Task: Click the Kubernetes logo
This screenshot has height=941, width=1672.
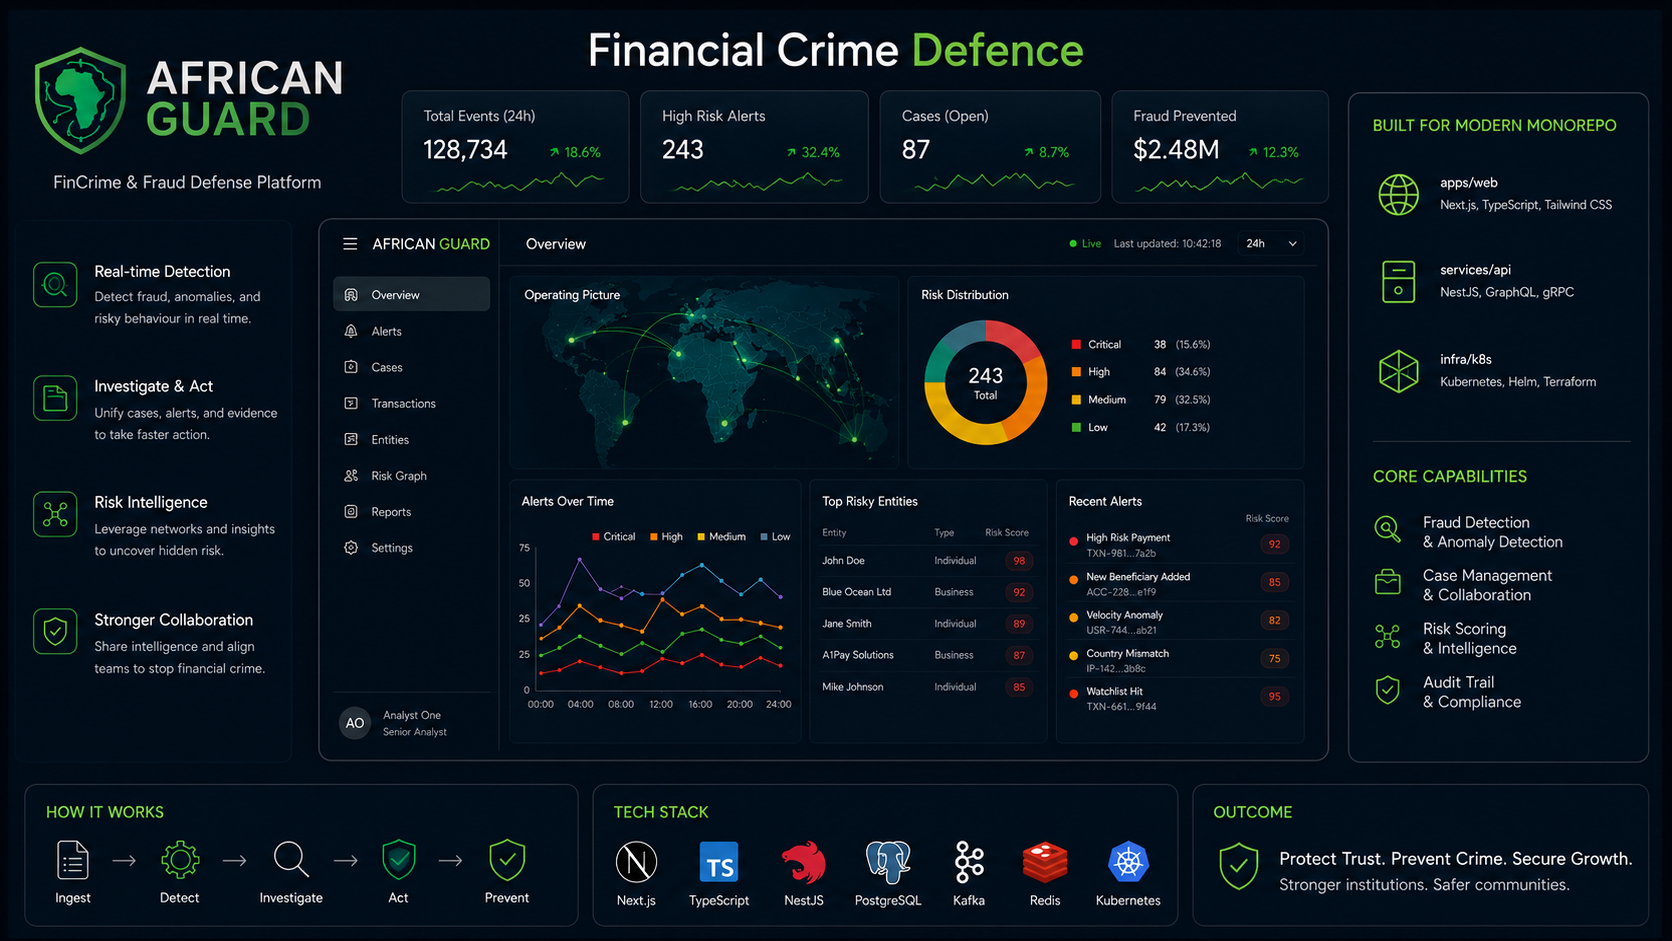Action: click(1128, 862)
